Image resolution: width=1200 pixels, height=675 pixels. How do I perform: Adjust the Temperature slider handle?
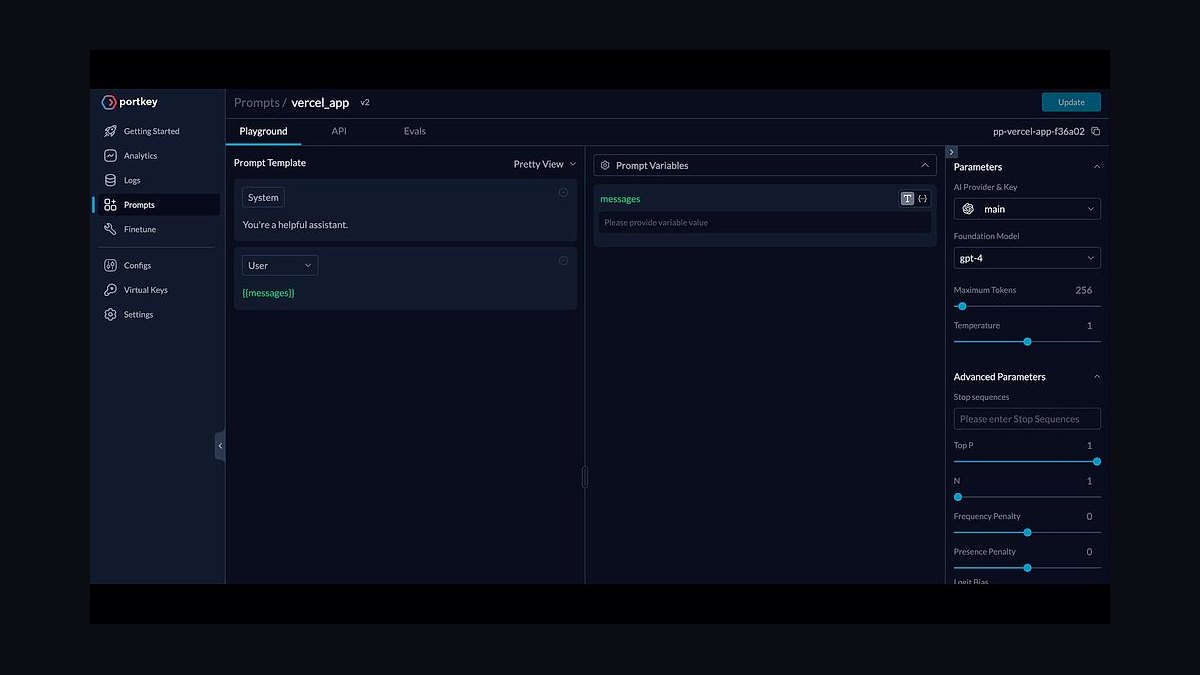pyautogui.click(x=1027, y=342)
